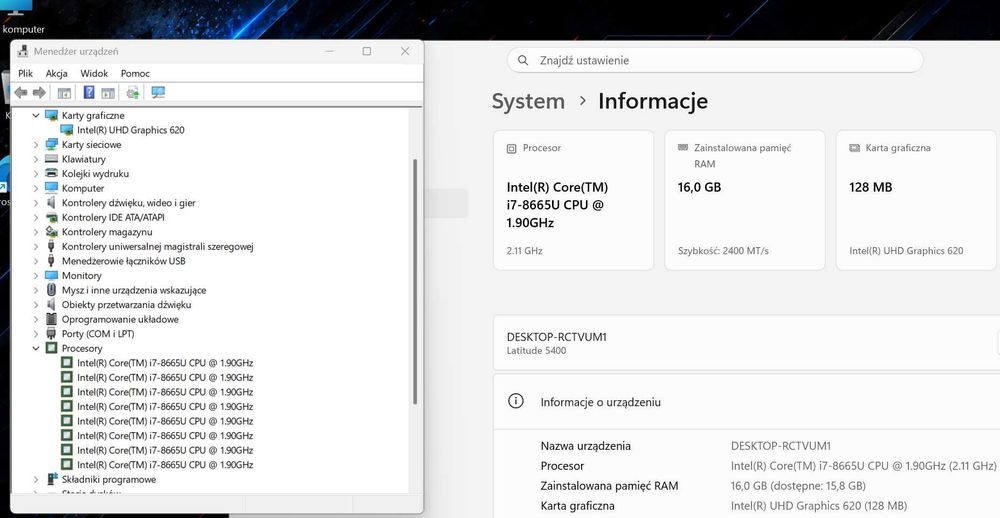The image size is (1000, 518).
Task: Expand the Karty sieciowe node
Action: click(36, 145)
